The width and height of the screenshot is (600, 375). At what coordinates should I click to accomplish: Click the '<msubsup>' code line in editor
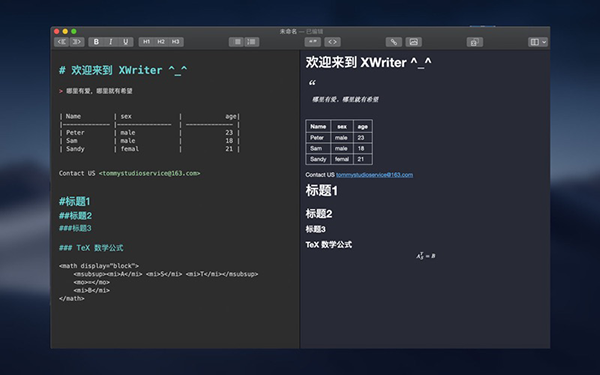click(x=166, y=274)
